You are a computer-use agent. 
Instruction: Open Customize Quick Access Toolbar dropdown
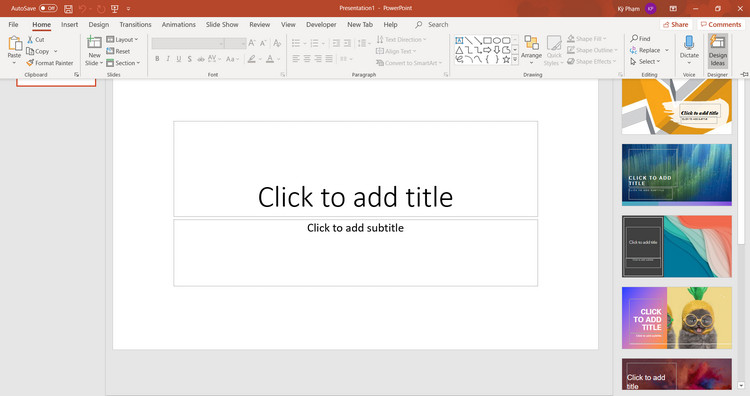pos(129,9)
